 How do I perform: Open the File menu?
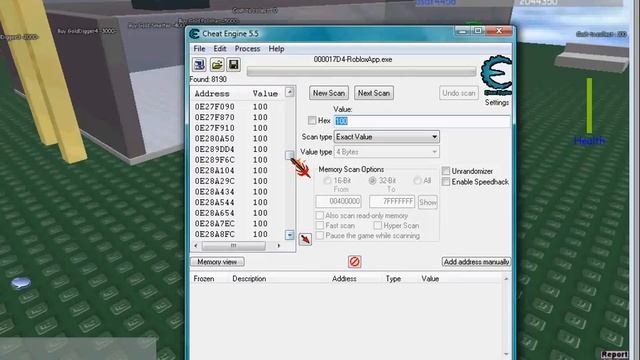pos(199,49)
